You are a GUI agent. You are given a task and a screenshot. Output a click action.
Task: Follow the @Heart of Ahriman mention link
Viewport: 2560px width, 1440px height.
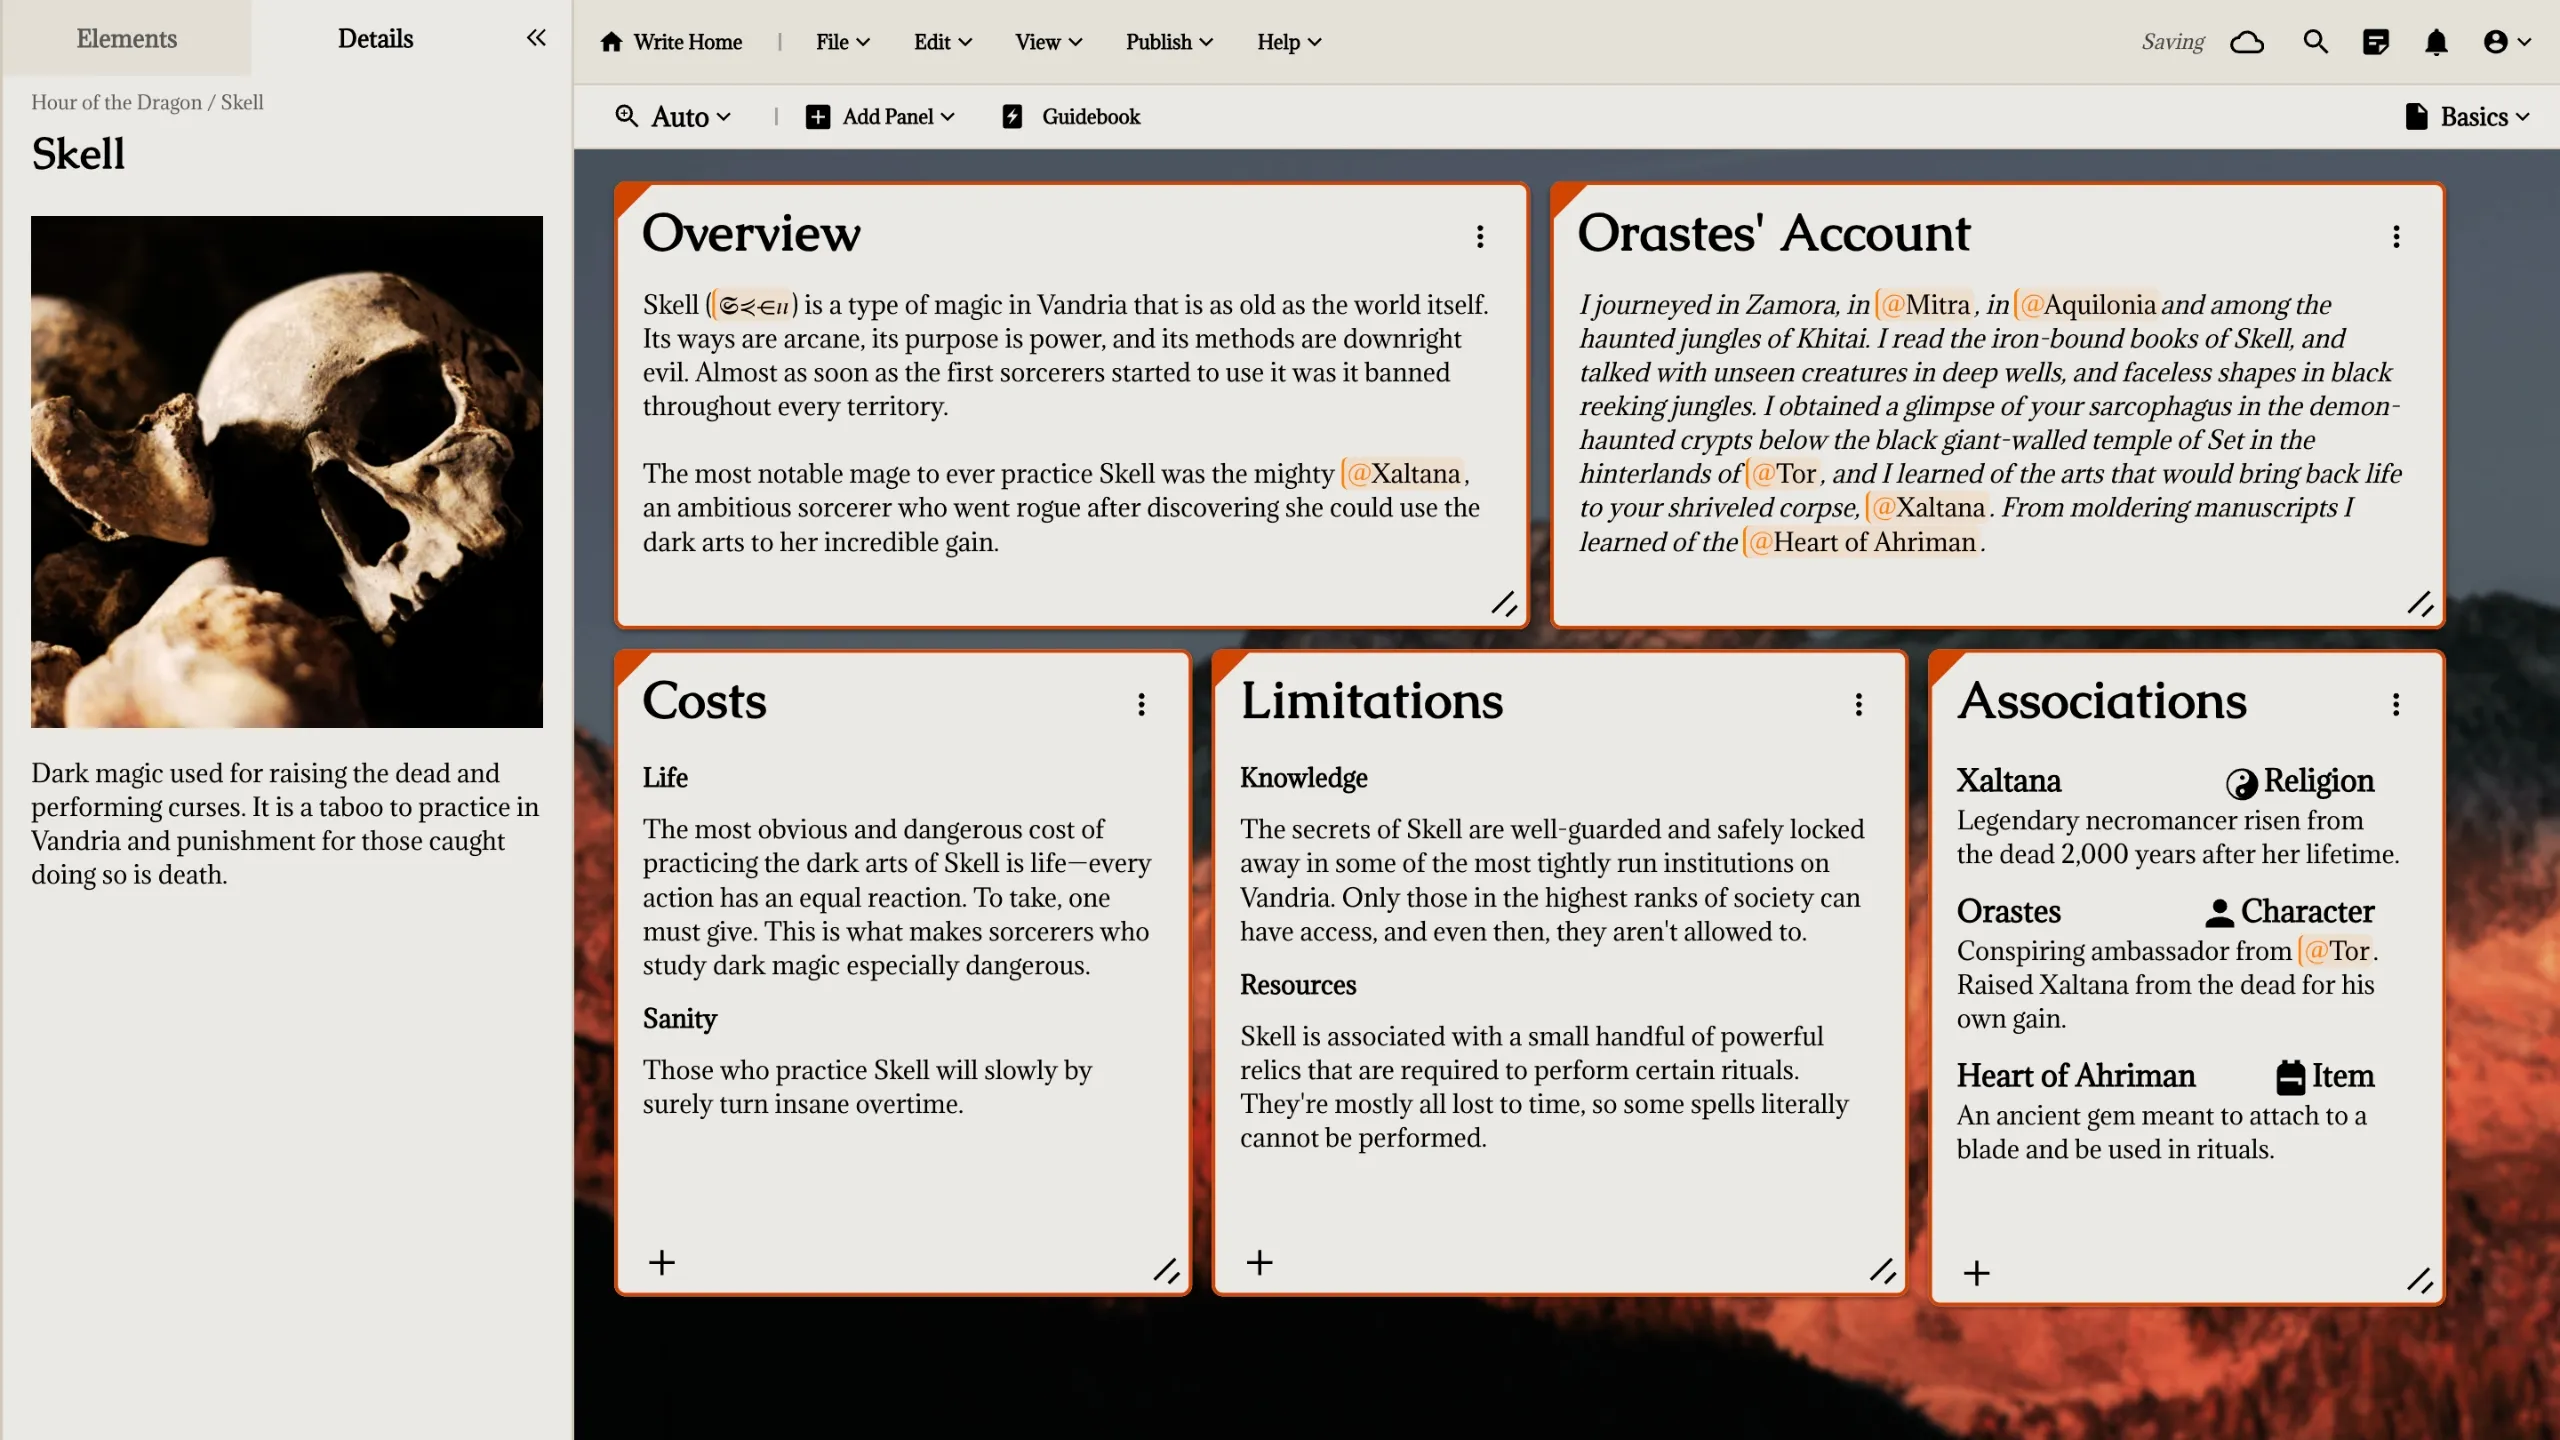(1862, 542)
